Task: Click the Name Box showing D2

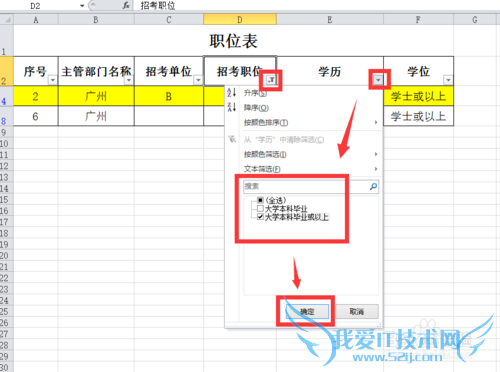Action: coord(35,6)
